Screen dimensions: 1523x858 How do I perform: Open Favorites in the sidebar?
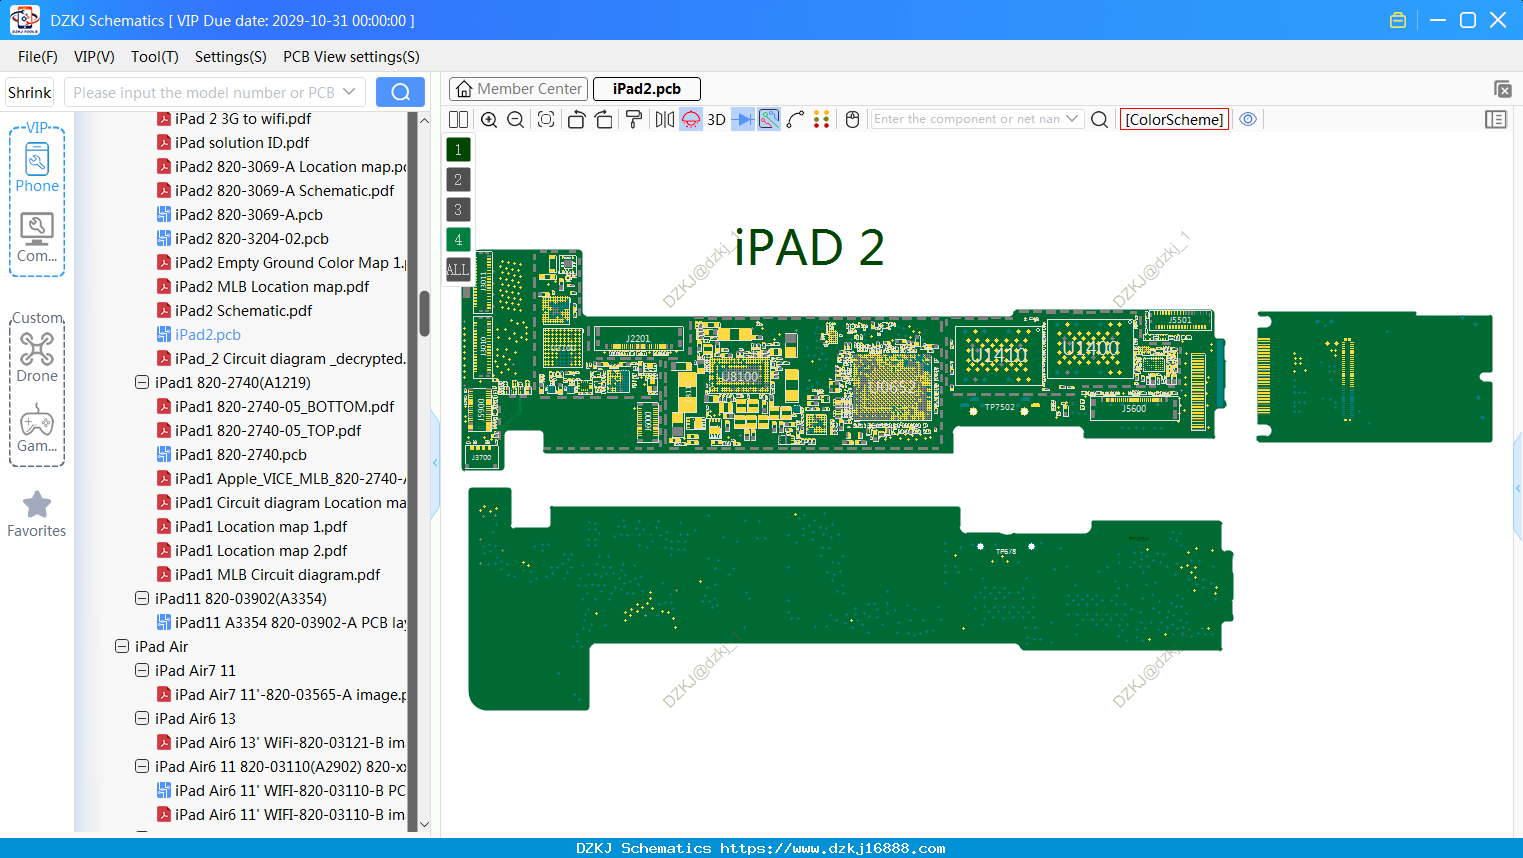[x=37, y=514]
